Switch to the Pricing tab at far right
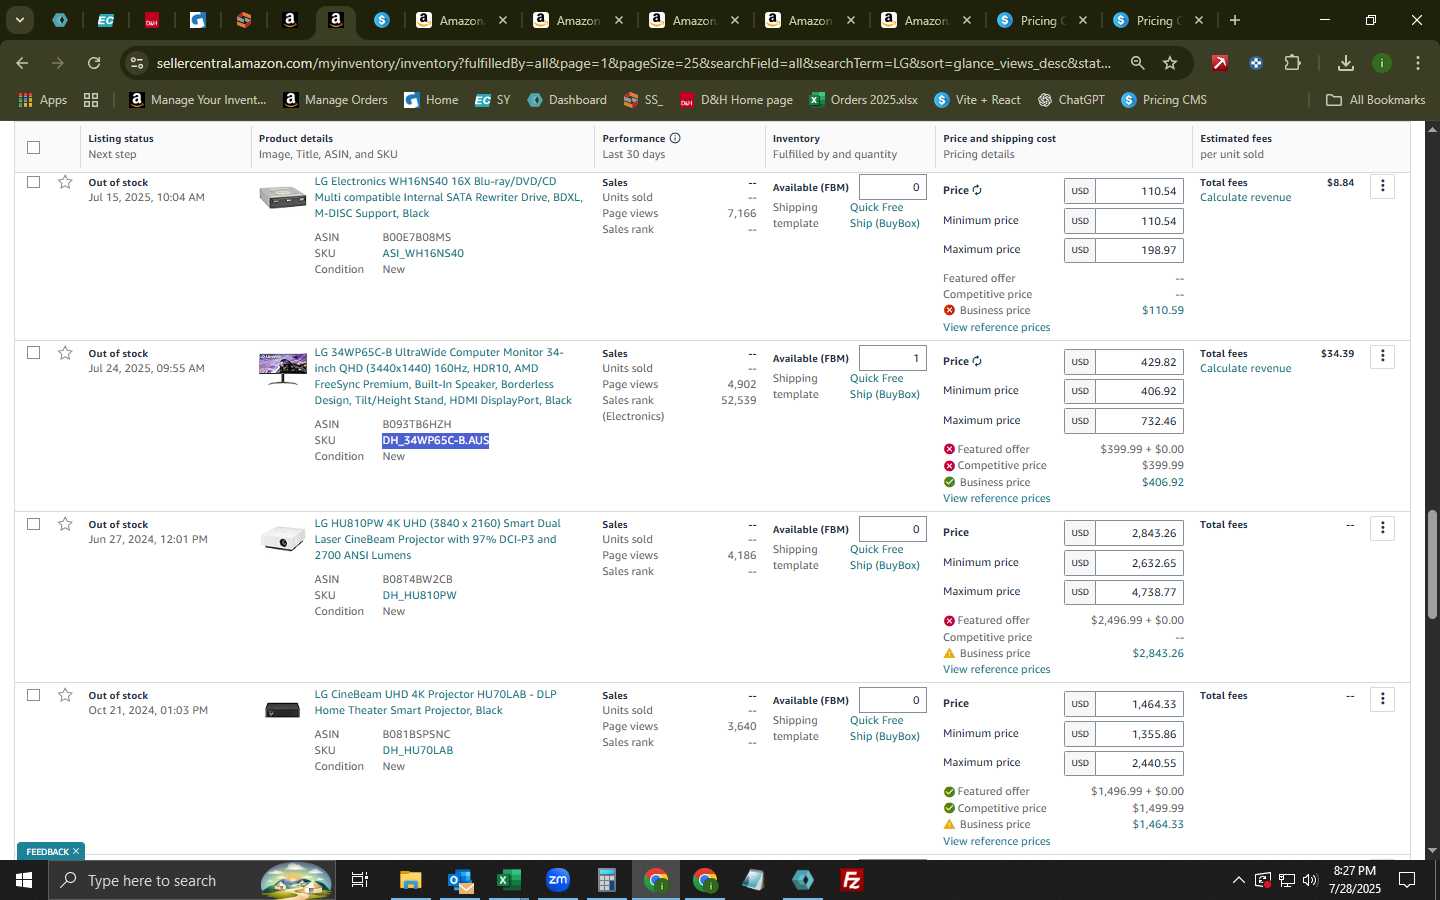Image resolution: width=1440 pixels, height=900 pixels. (1161, 20)
